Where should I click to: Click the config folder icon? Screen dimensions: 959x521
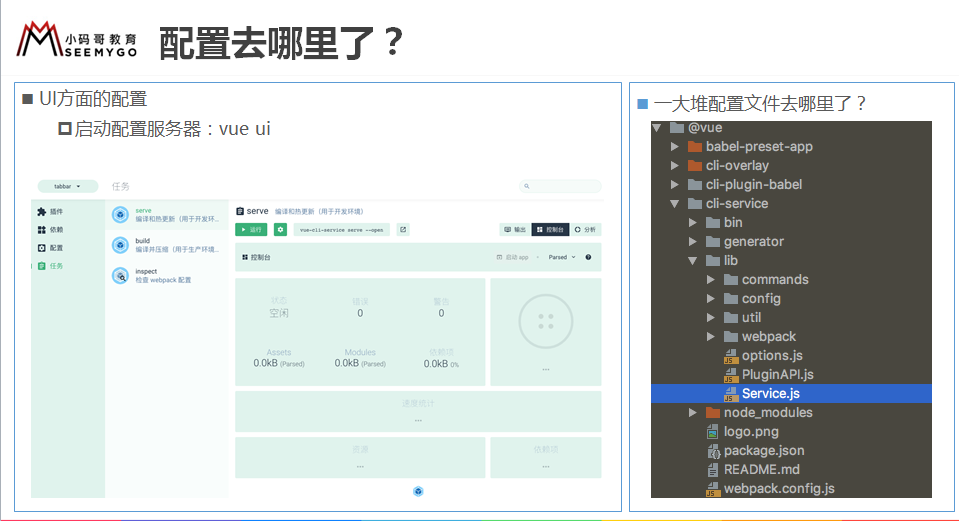pyautogui.click(x=730, y=298)
